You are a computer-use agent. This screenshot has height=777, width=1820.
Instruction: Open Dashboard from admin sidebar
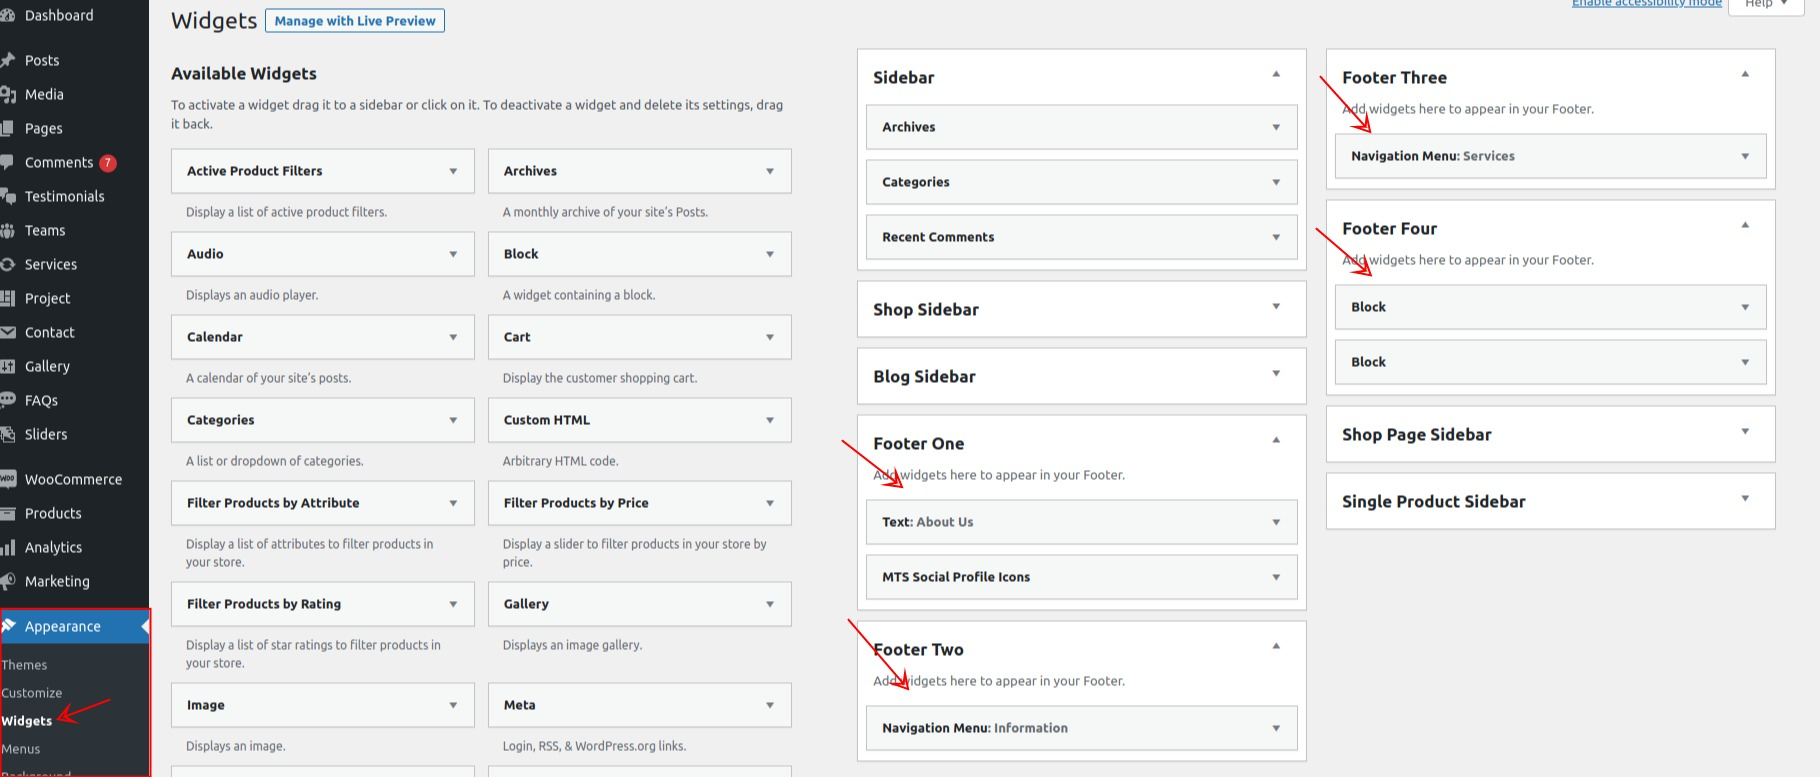pos(59,15)
